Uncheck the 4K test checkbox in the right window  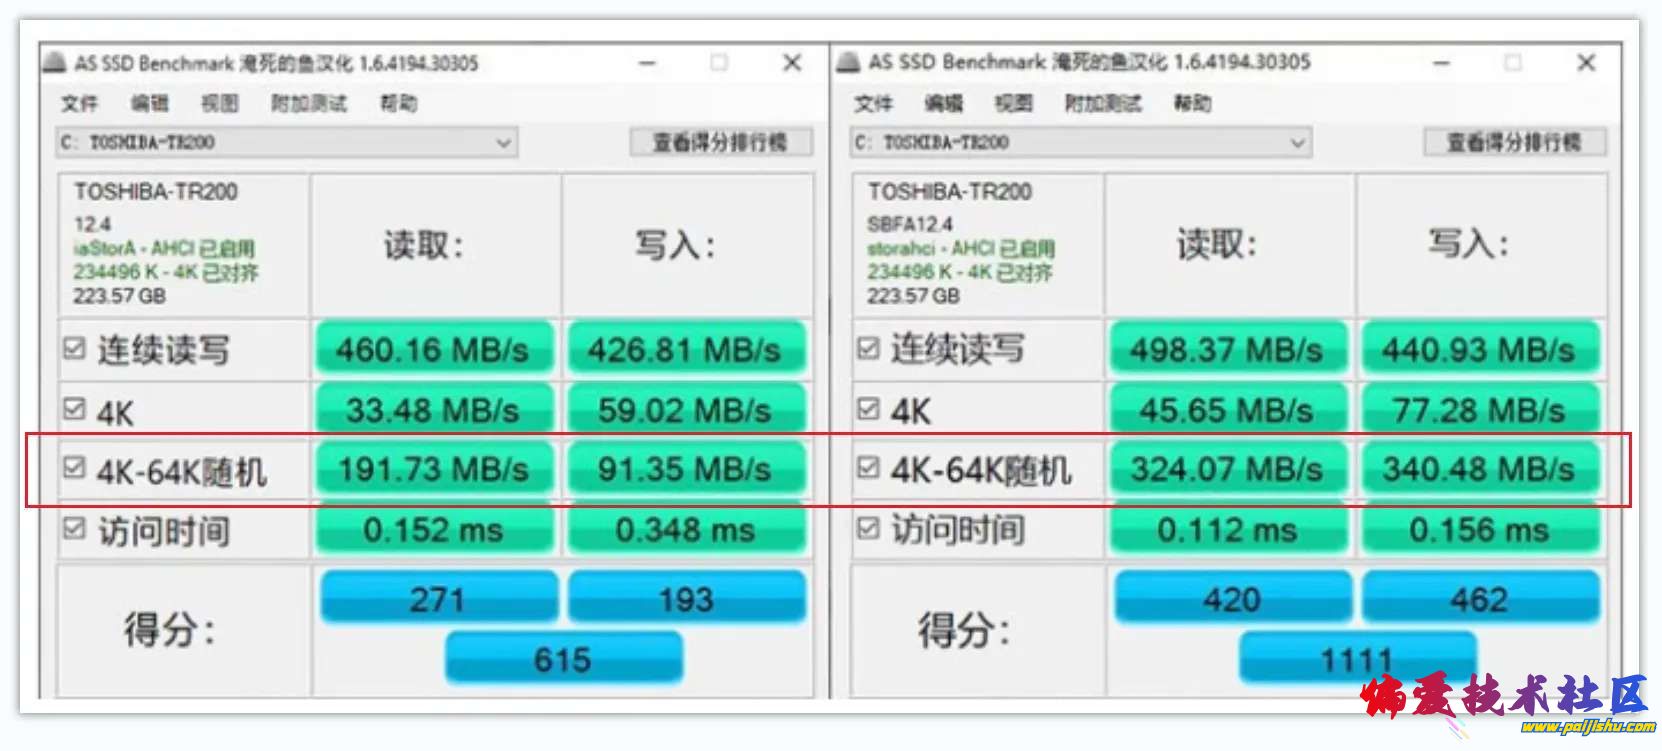click(x=868, y=408)
